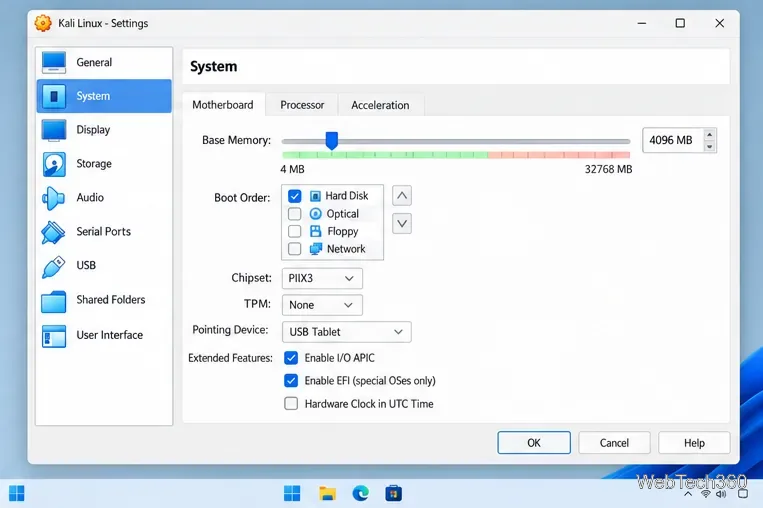Open Storage disk icon in sidebar
Viewport: 763px width, 508px height.
pyautogui.click(x=54, y=164)
